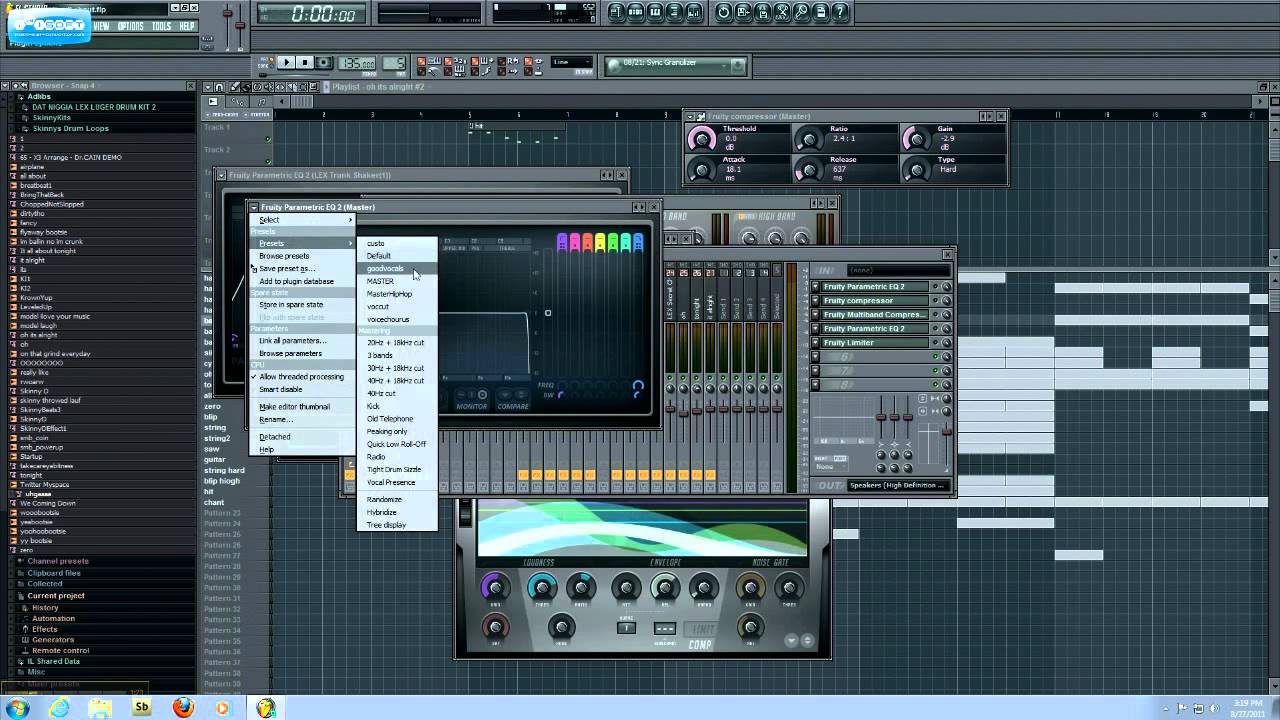This screenshot has width=1280, height=720.
Task: Select the purple EQ band token
Action: [562, 243]
